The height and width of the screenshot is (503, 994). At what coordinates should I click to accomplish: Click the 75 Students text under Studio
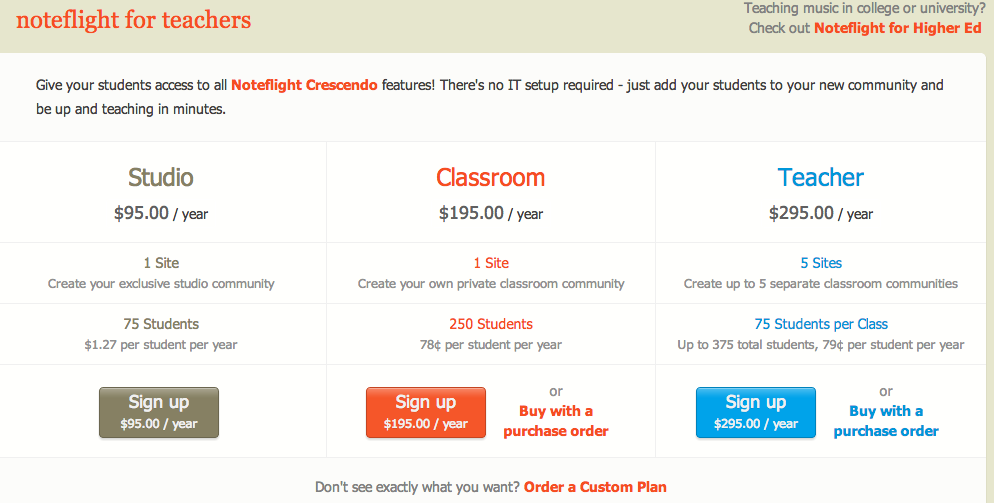coord(161,324)
